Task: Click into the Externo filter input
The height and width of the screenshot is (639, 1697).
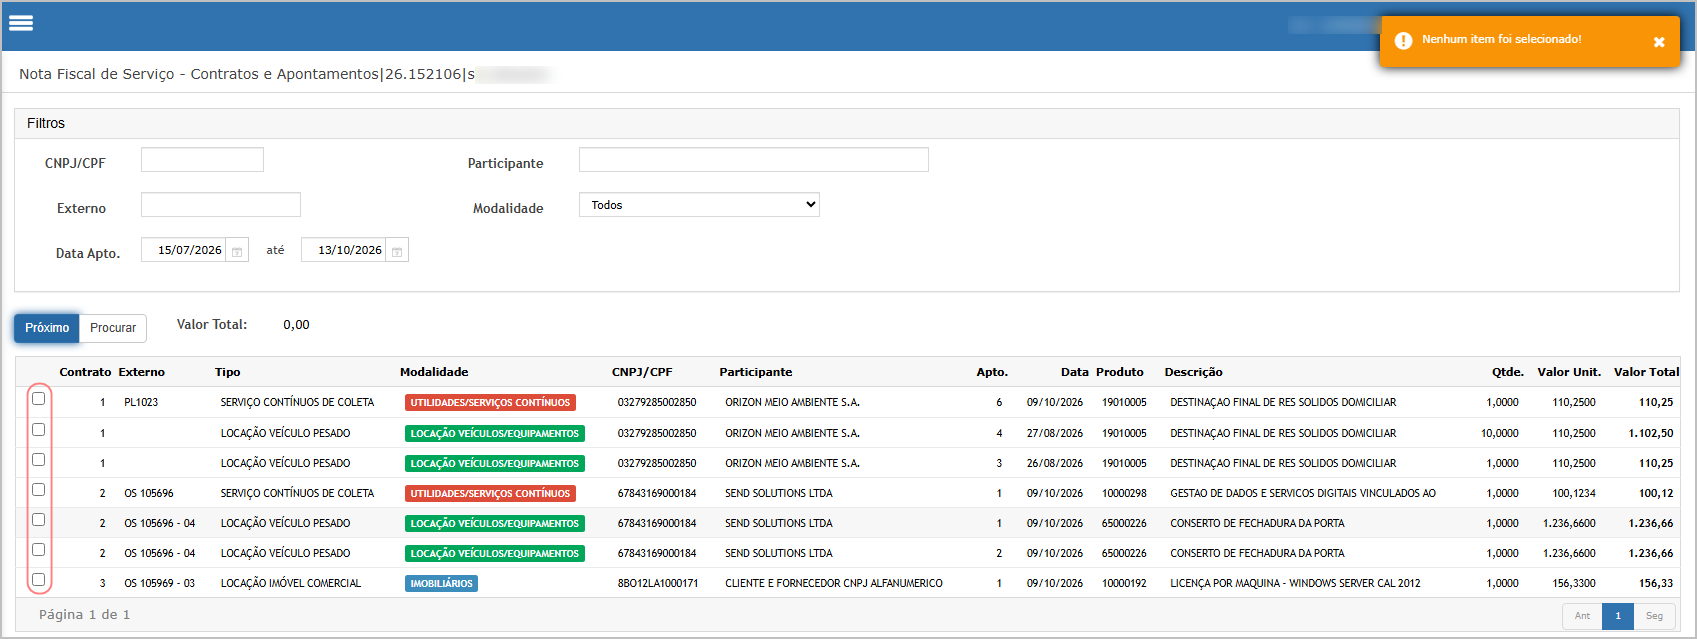Action: [221, 205]
